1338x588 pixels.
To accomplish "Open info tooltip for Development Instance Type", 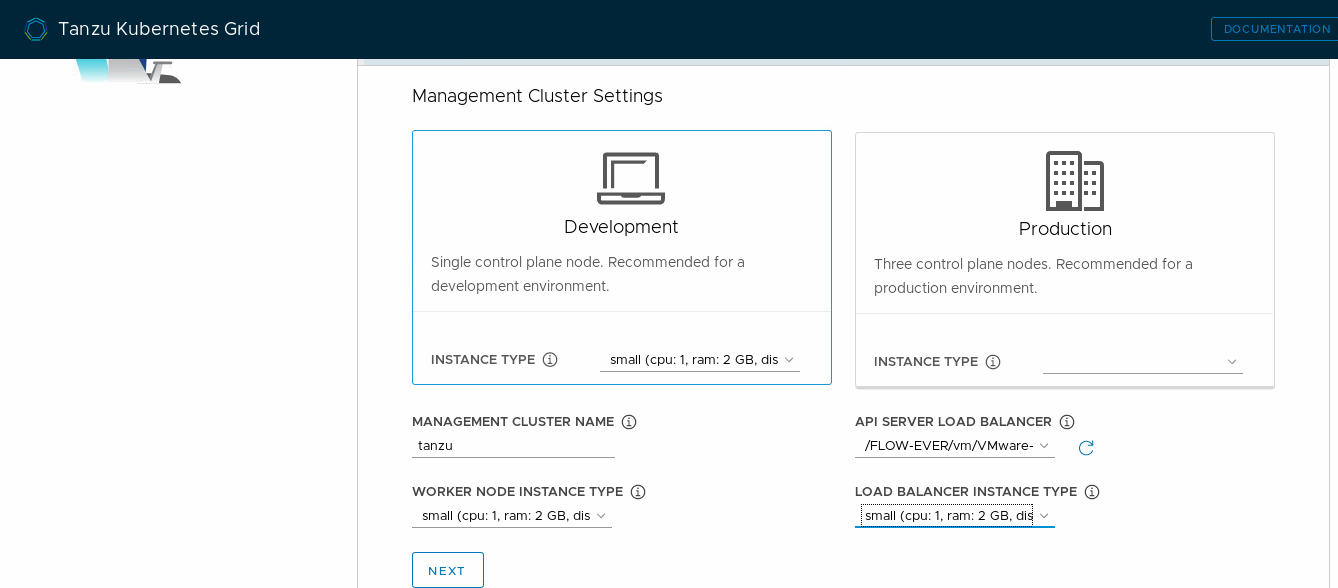I will pos(550,359).
